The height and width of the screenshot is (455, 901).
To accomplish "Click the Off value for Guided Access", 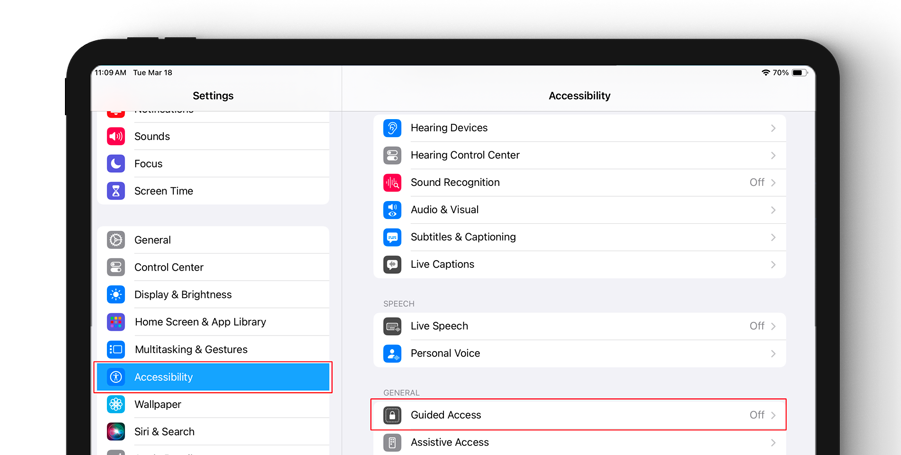I will tap(757, 415).
